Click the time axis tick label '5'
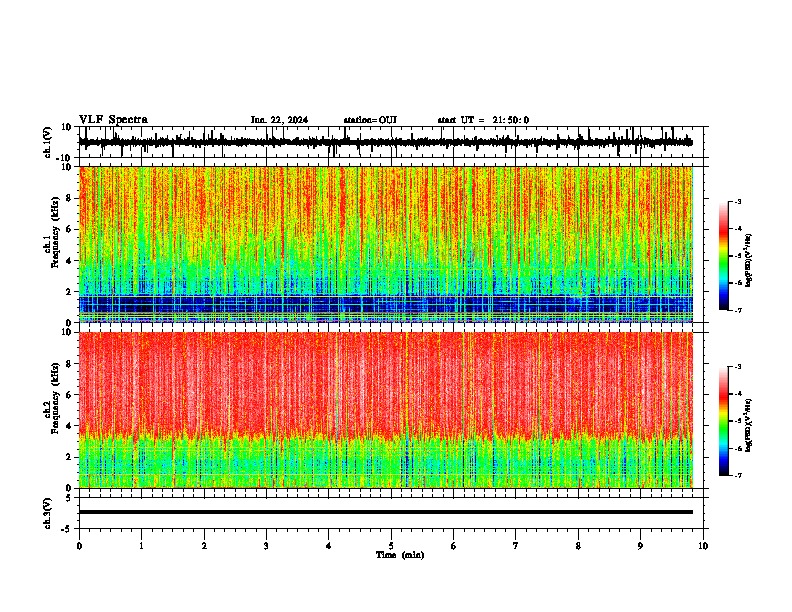Viewport: 792px width, 612px height. point(391,546)
